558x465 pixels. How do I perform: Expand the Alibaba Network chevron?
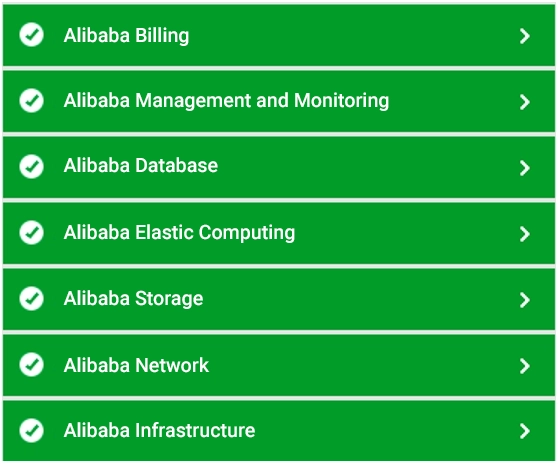pos(525,366)
